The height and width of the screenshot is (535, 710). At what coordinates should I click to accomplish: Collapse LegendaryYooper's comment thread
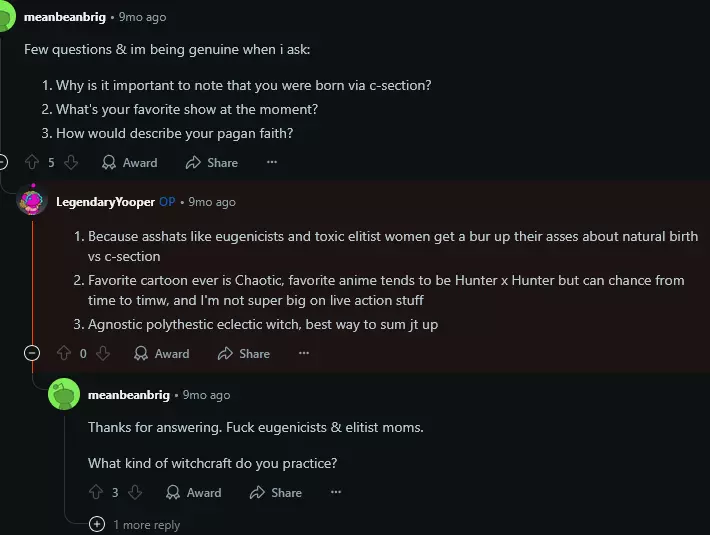click(32, 353)
